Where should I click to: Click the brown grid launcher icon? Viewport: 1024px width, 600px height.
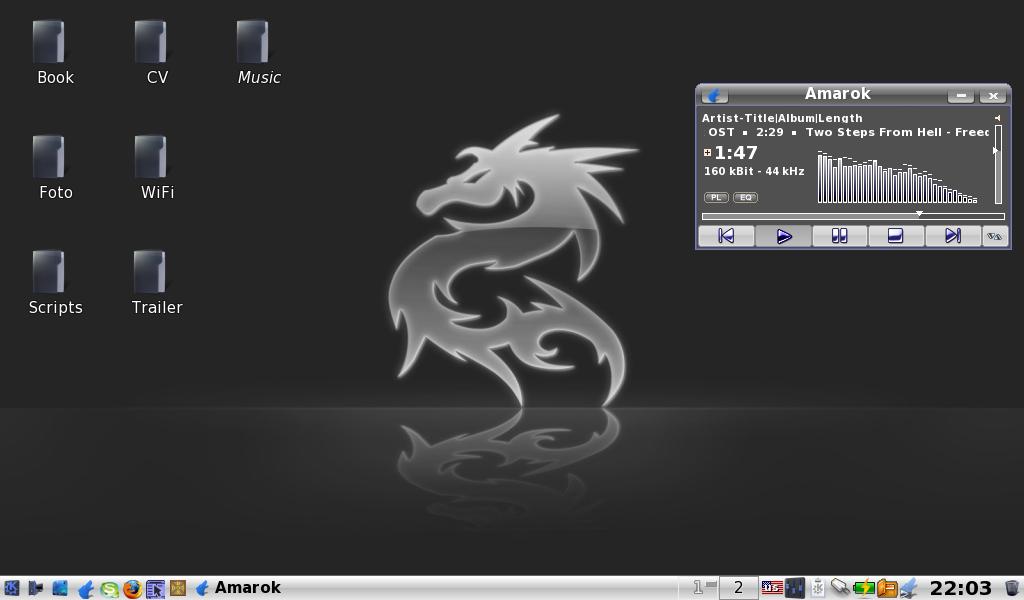(178, 588)
